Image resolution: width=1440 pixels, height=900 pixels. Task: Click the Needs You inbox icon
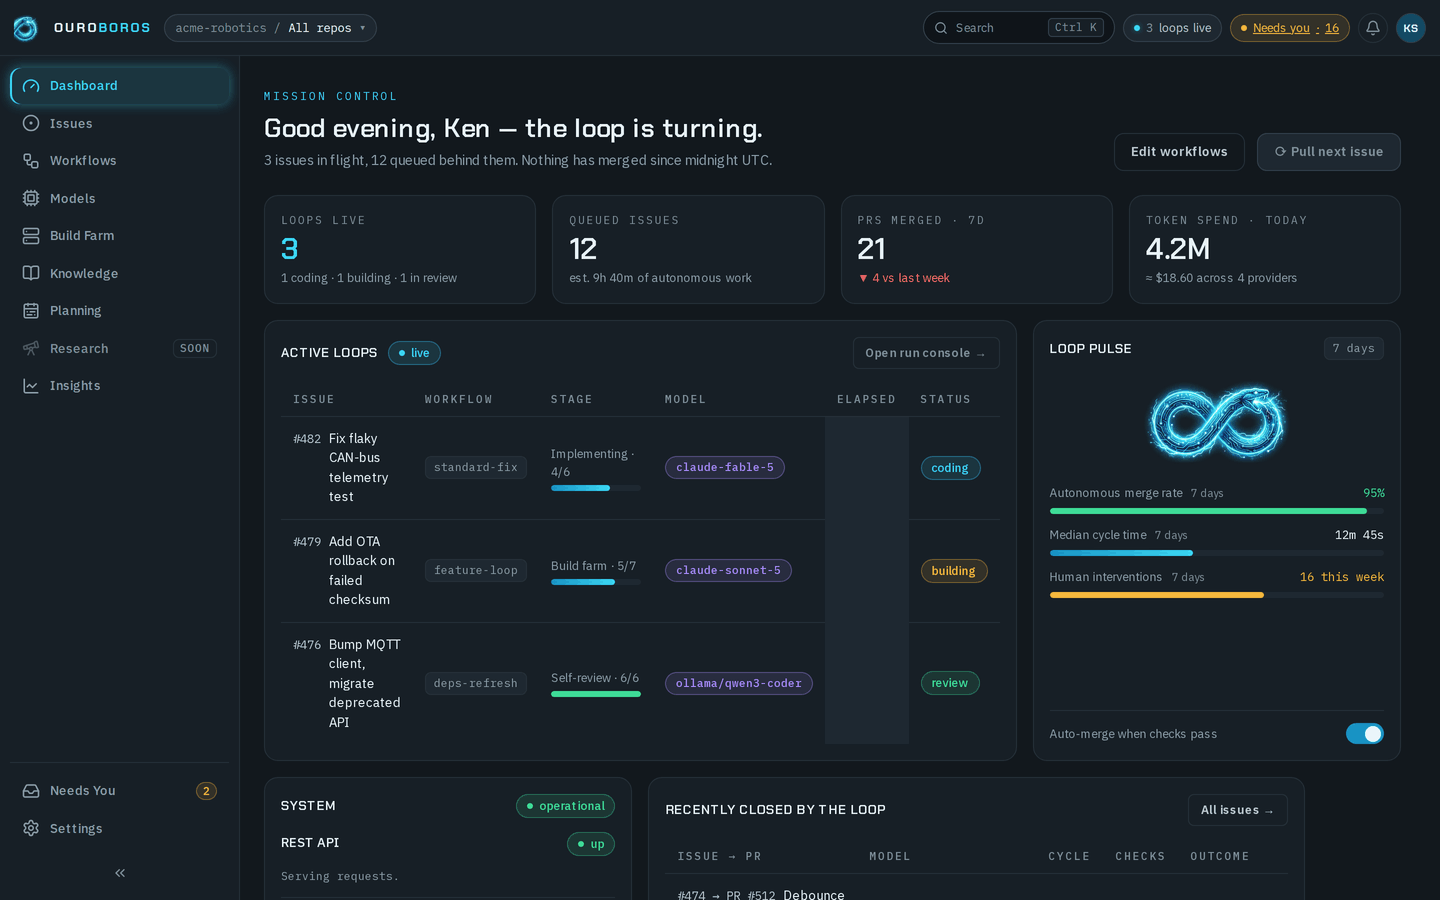(31, 791)
